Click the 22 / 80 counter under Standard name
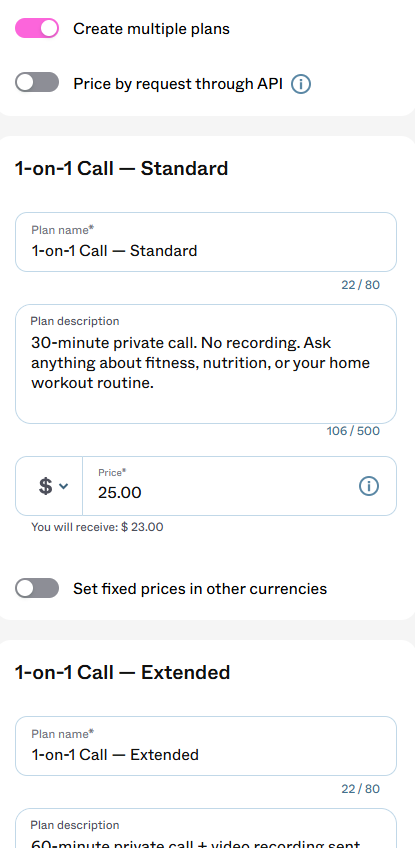Image resolution: width=415 pixels, height=848 pixels. [361, 284]
